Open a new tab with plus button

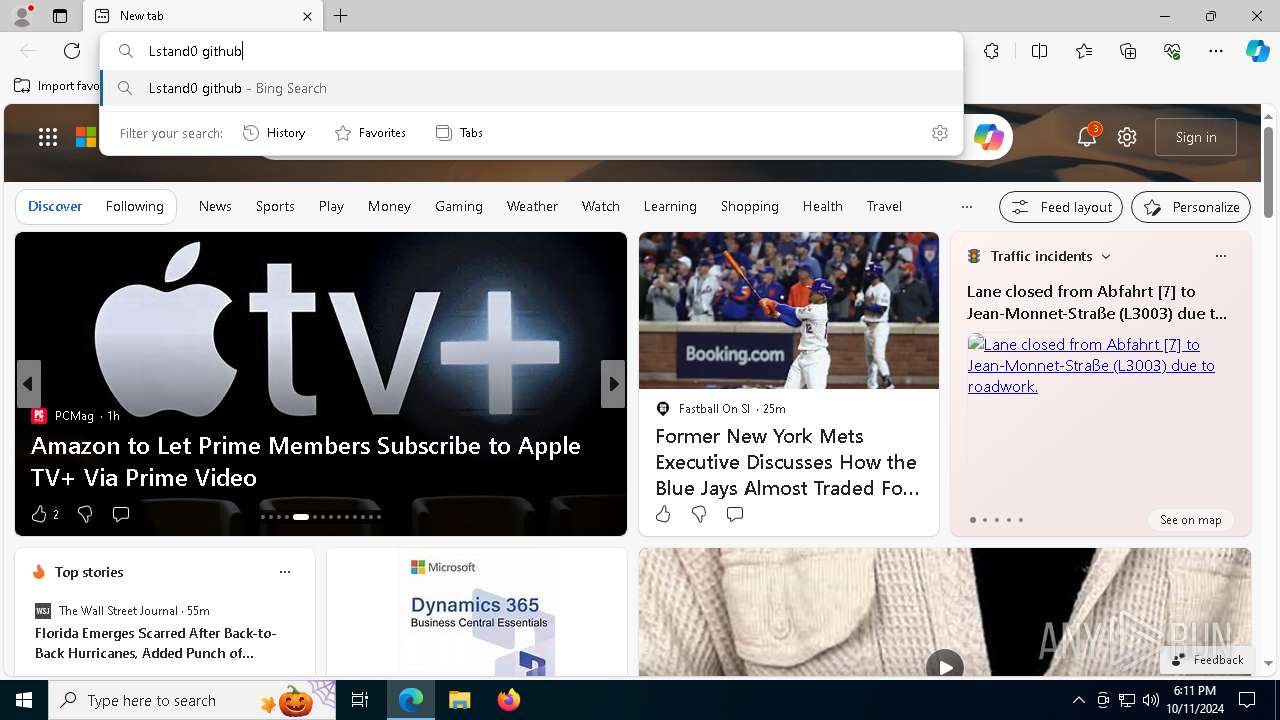pyautogui.click(x=341, y=16)
